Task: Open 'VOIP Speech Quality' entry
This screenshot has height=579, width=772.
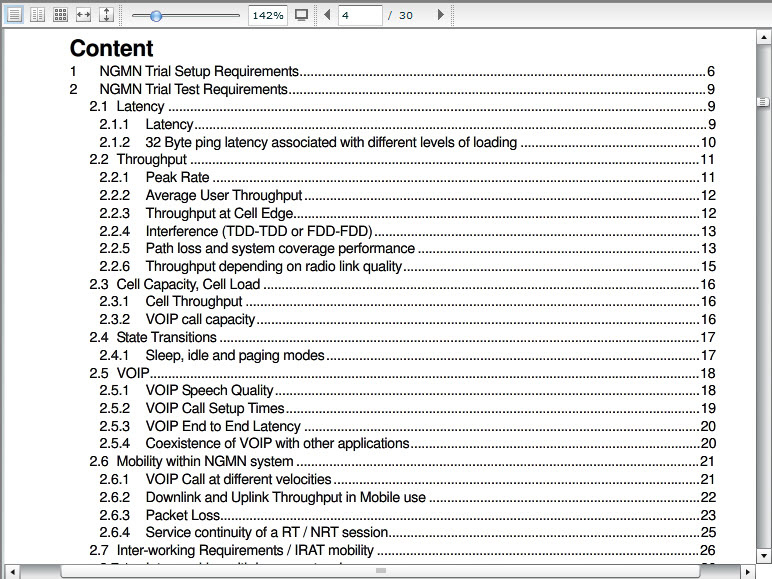Action: point(407,390)
